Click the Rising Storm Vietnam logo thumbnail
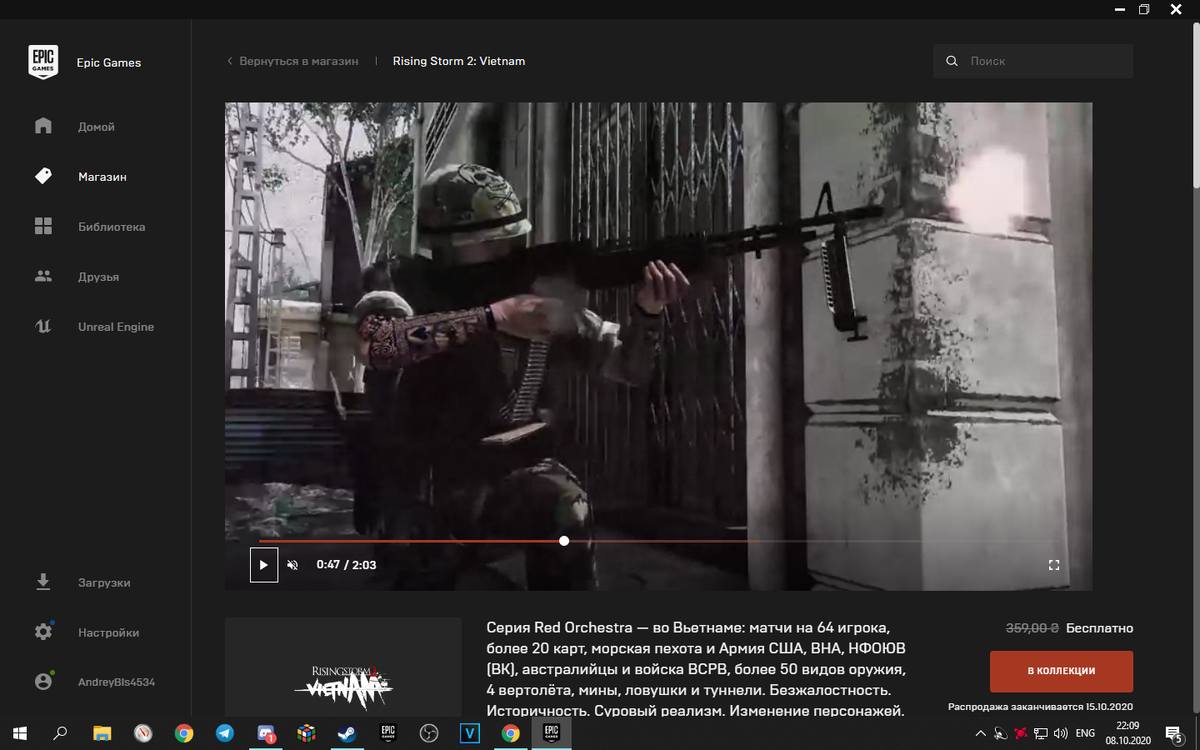The image size is (1200, 750). (x=343, y=667)
